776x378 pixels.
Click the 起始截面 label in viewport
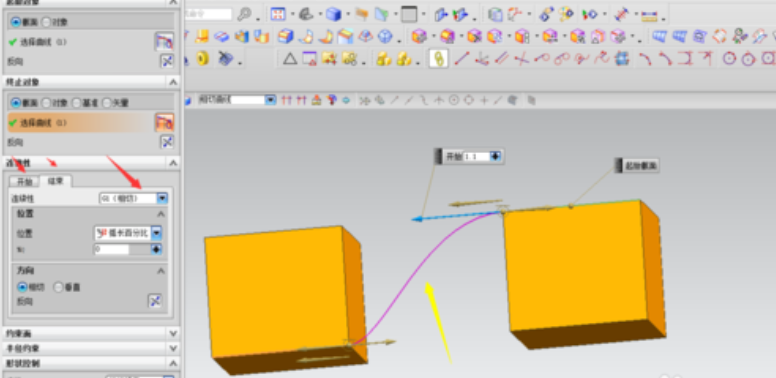tap(640, 166)
